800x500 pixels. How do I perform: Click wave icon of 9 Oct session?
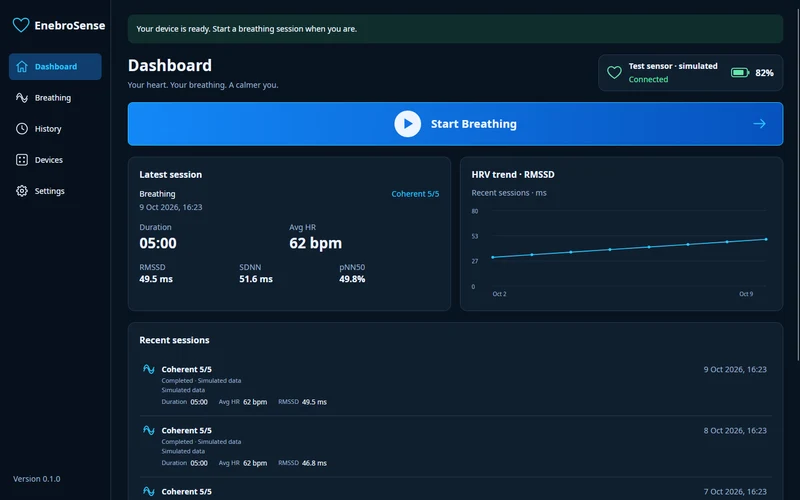[148, 369]
